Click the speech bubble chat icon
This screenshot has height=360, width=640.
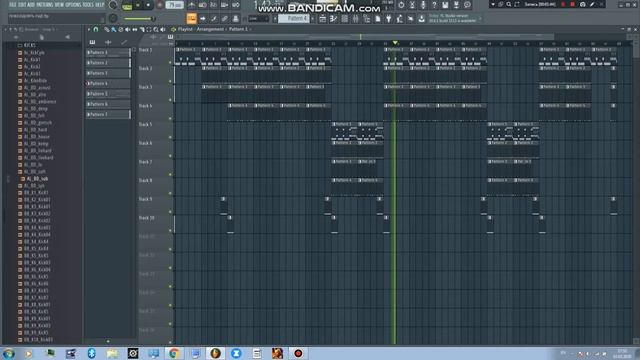click(467, 5)
